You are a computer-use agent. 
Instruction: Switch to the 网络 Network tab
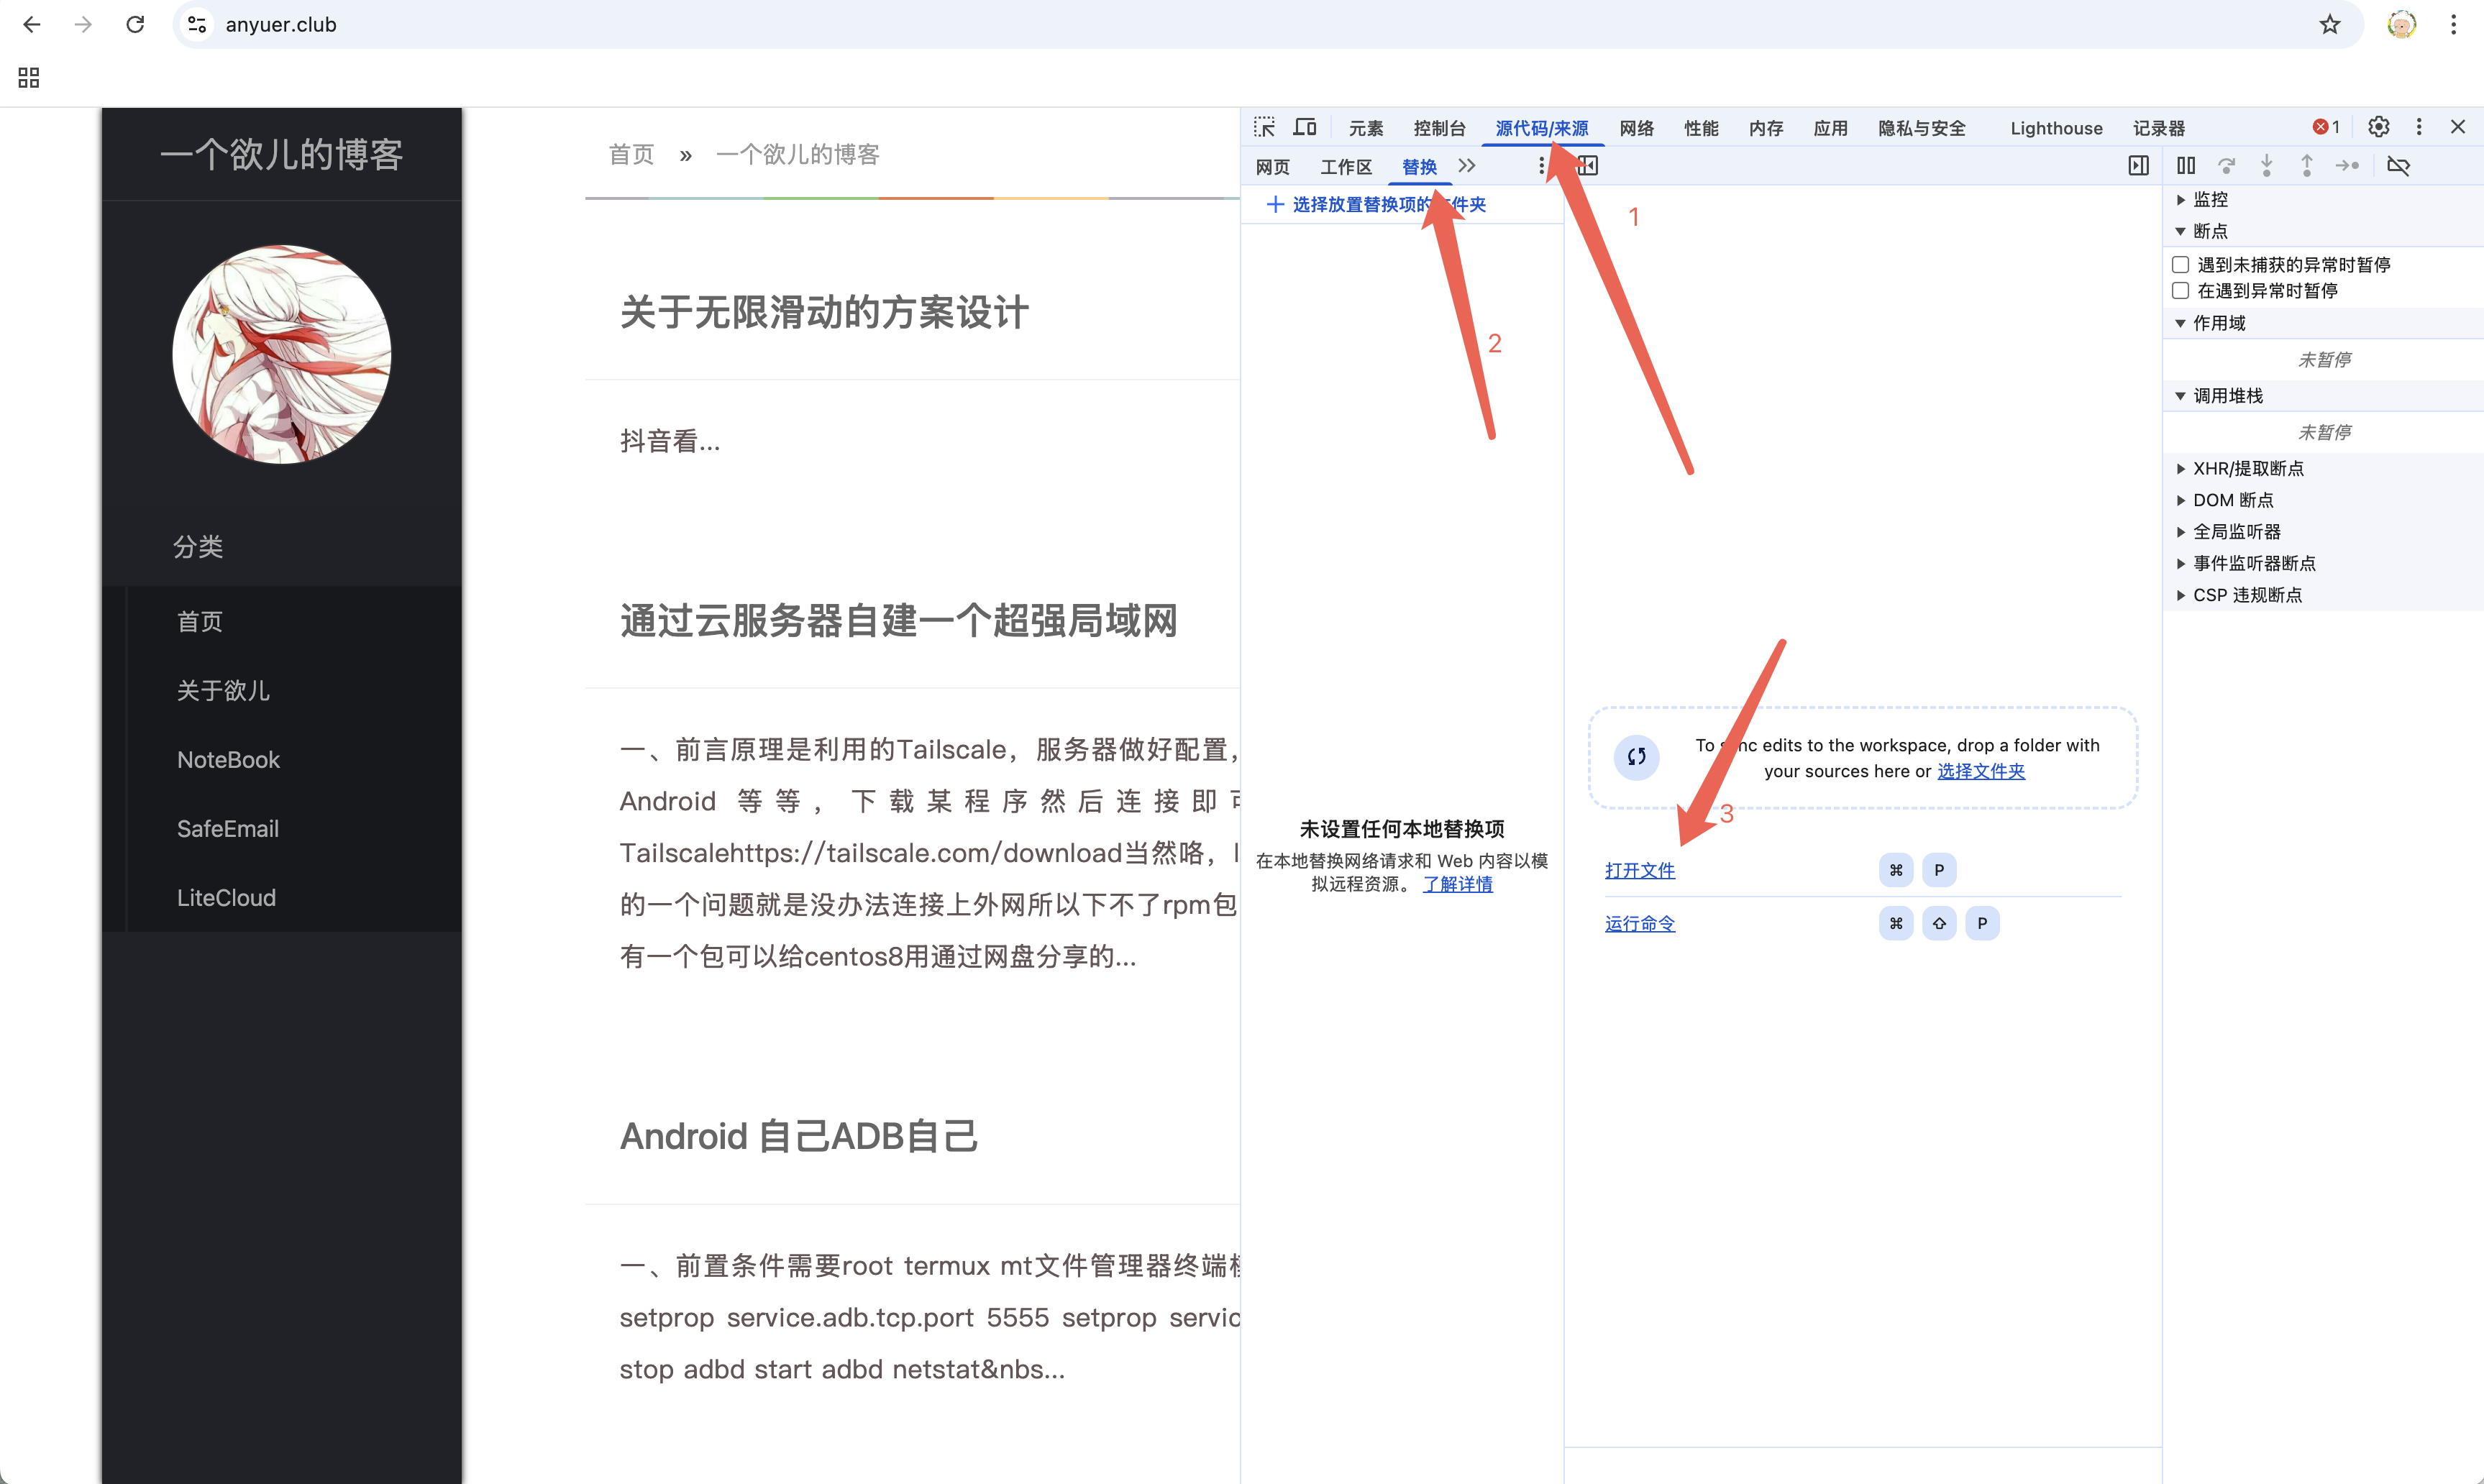coord(1636,128)
